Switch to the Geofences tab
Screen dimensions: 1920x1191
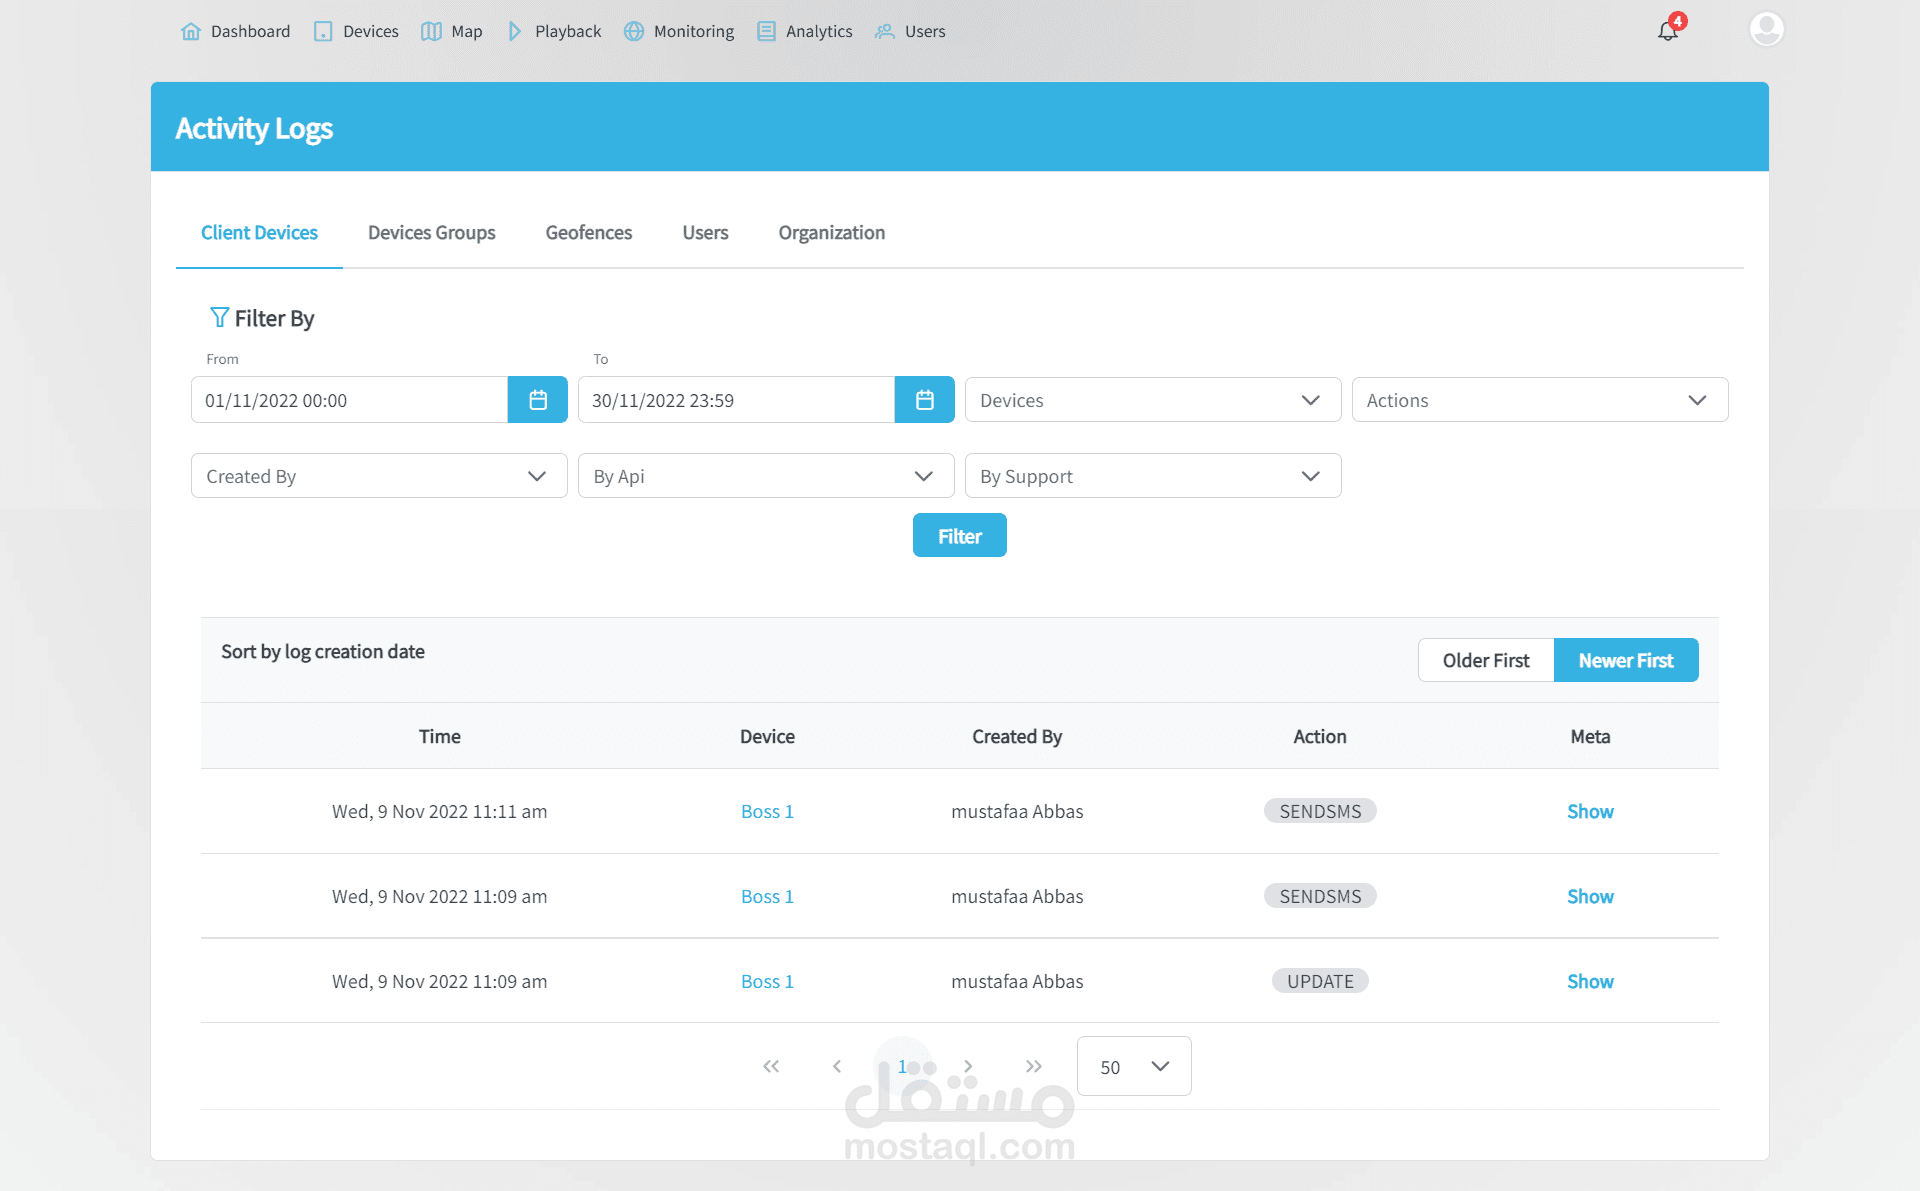[588, 232]
